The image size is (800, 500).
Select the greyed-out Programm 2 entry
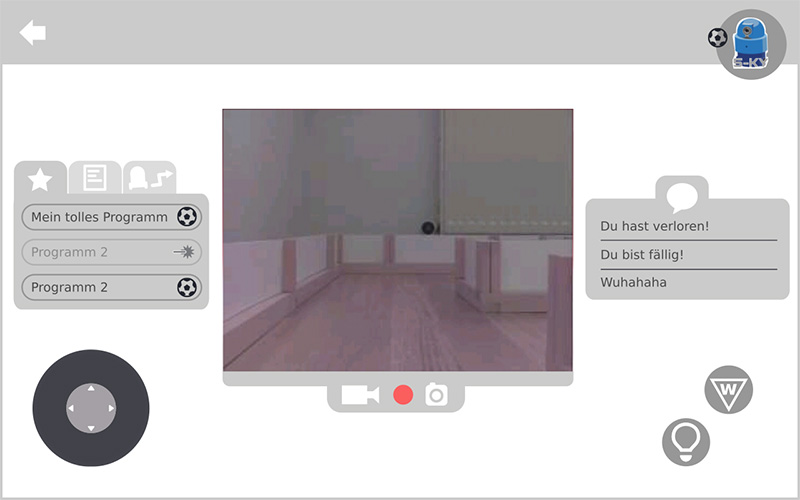tap(99, 252)
